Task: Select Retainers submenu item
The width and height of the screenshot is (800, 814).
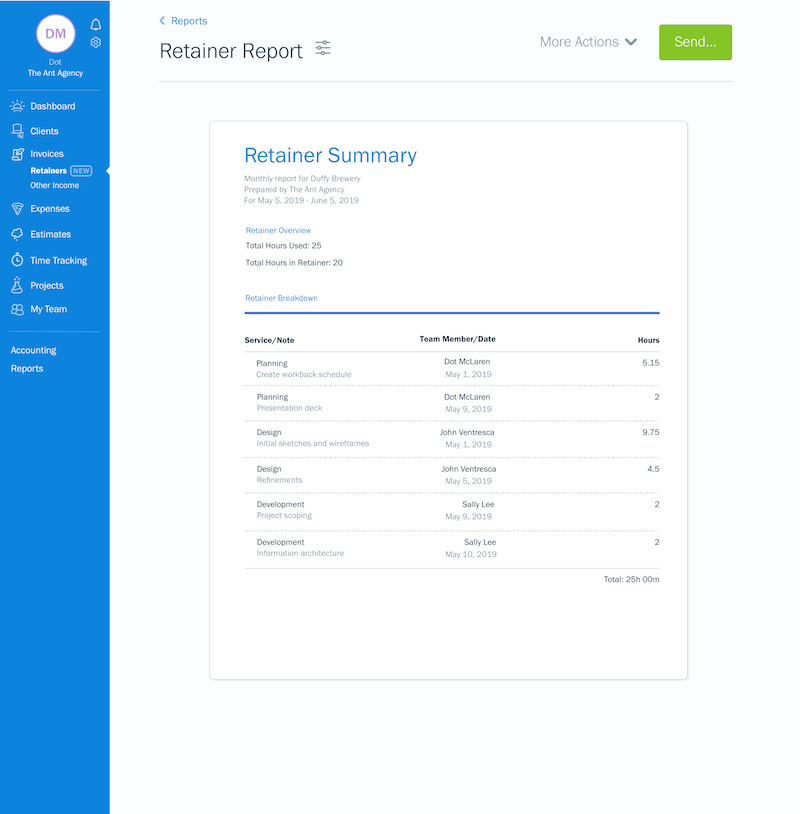Action: pyautogui.click(x=48, y=171)
